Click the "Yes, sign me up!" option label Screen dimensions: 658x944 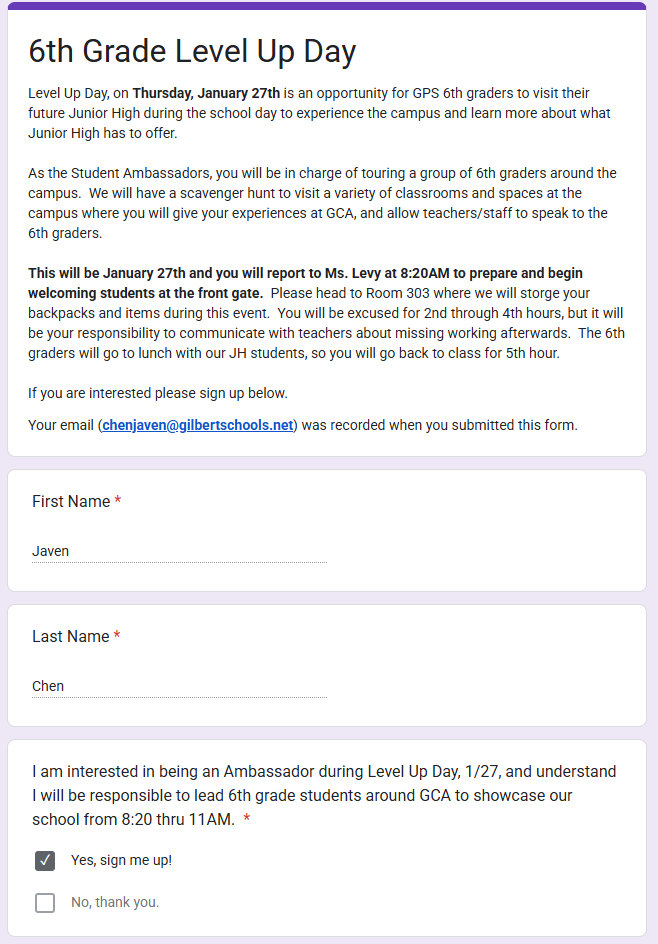tap(121, 860)
